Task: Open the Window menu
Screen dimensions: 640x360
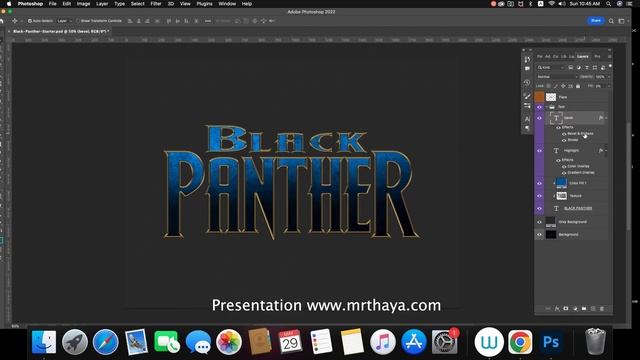Action: coord(227,4)
